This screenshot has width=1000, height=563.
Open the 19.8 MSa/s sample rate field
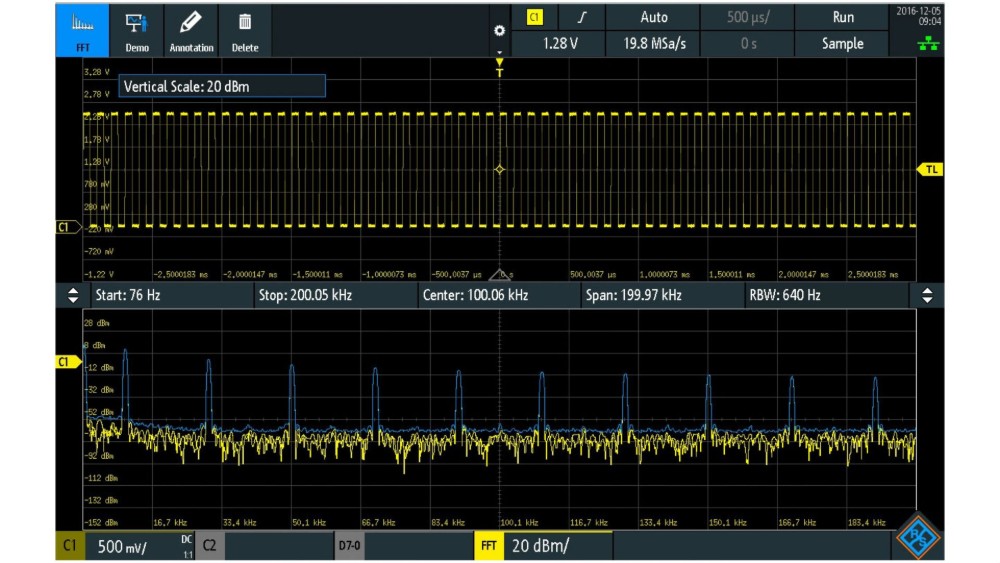click(653, 43)
